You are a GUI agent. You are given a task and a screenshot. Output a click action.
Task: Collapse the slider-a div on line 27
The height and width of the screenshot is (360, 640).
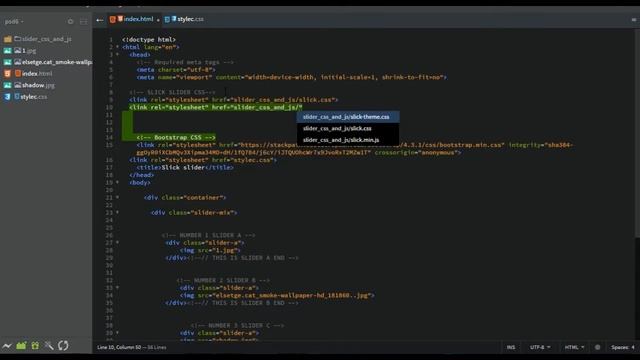pyautogui.click(x=118, y=242)
